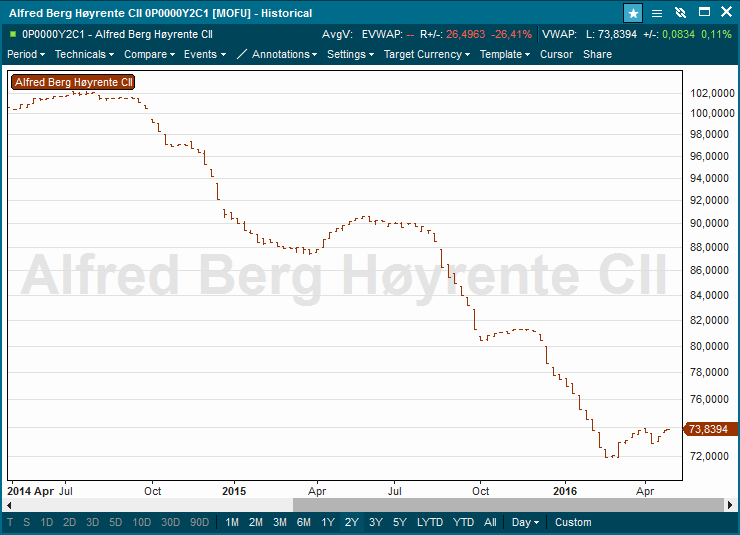
Task: Select the YTD range button
Action: (x=463, y=522)
